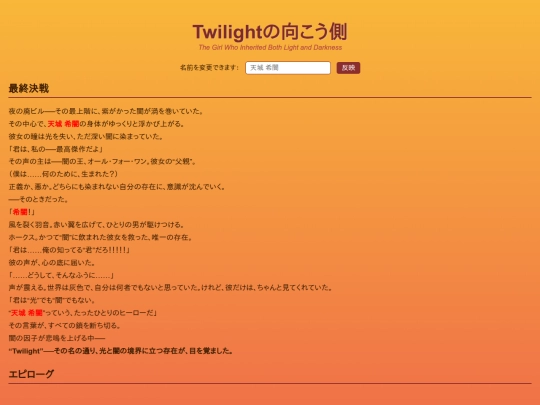Click the page title Twilightの向こう側
540x405 pixels.
(x=270, y=32)
